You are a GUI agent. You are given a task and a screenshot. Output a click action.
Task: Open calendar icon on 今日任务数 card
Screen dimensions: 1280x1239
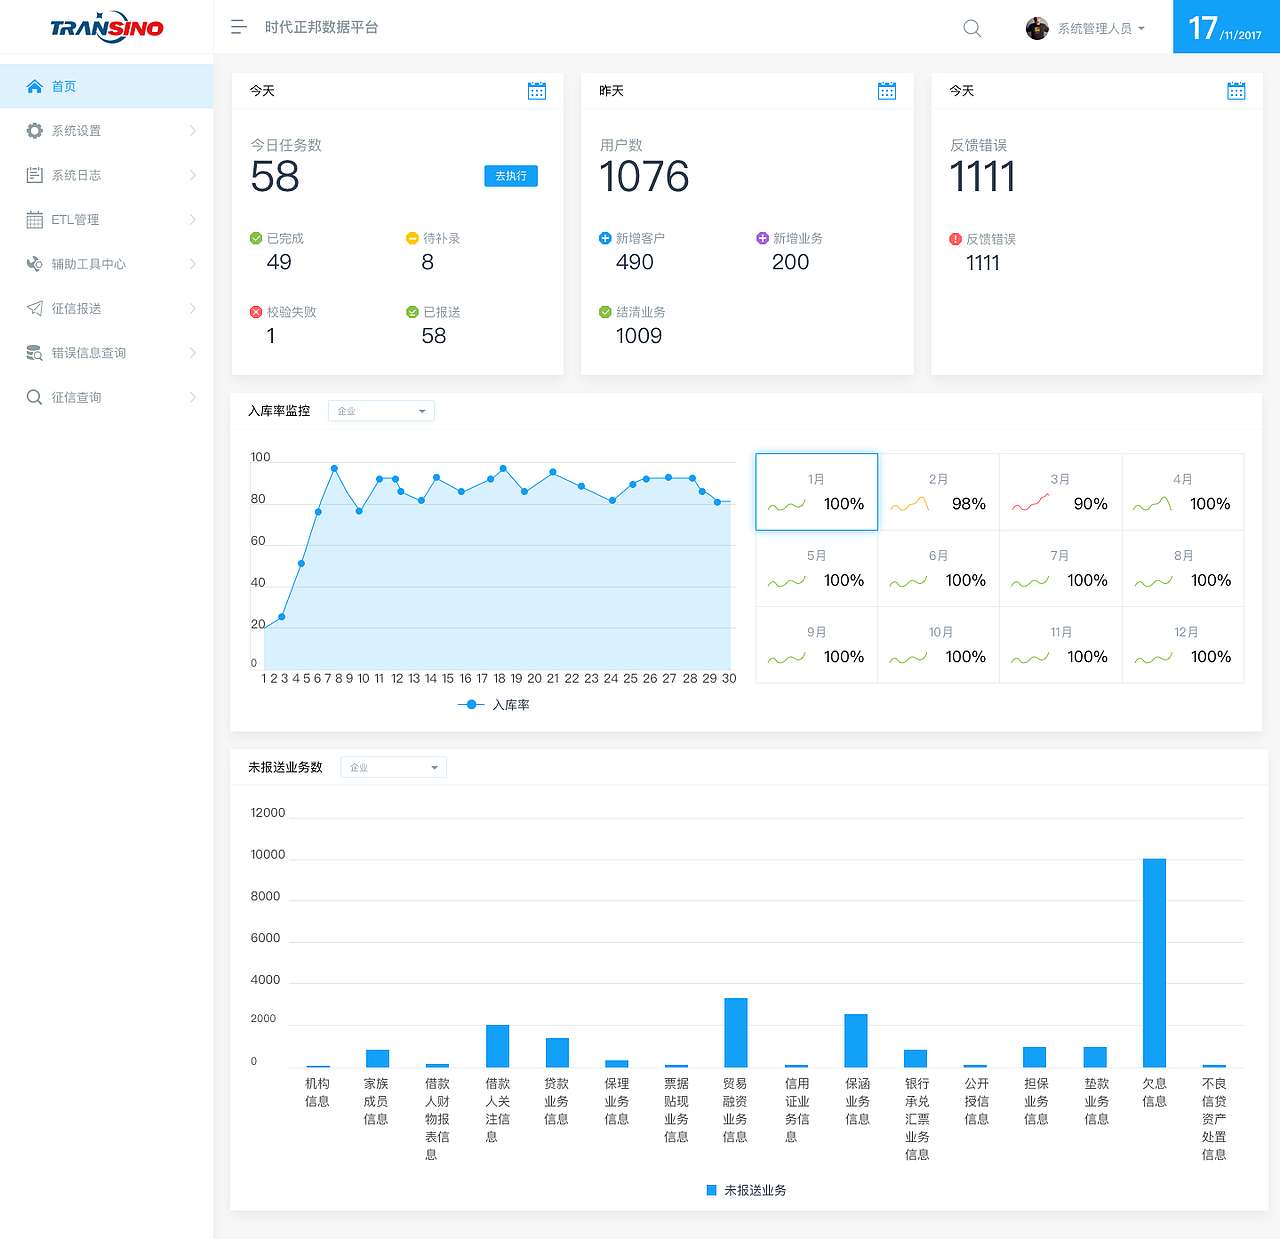pyautogui.click(x=537, y=91)
